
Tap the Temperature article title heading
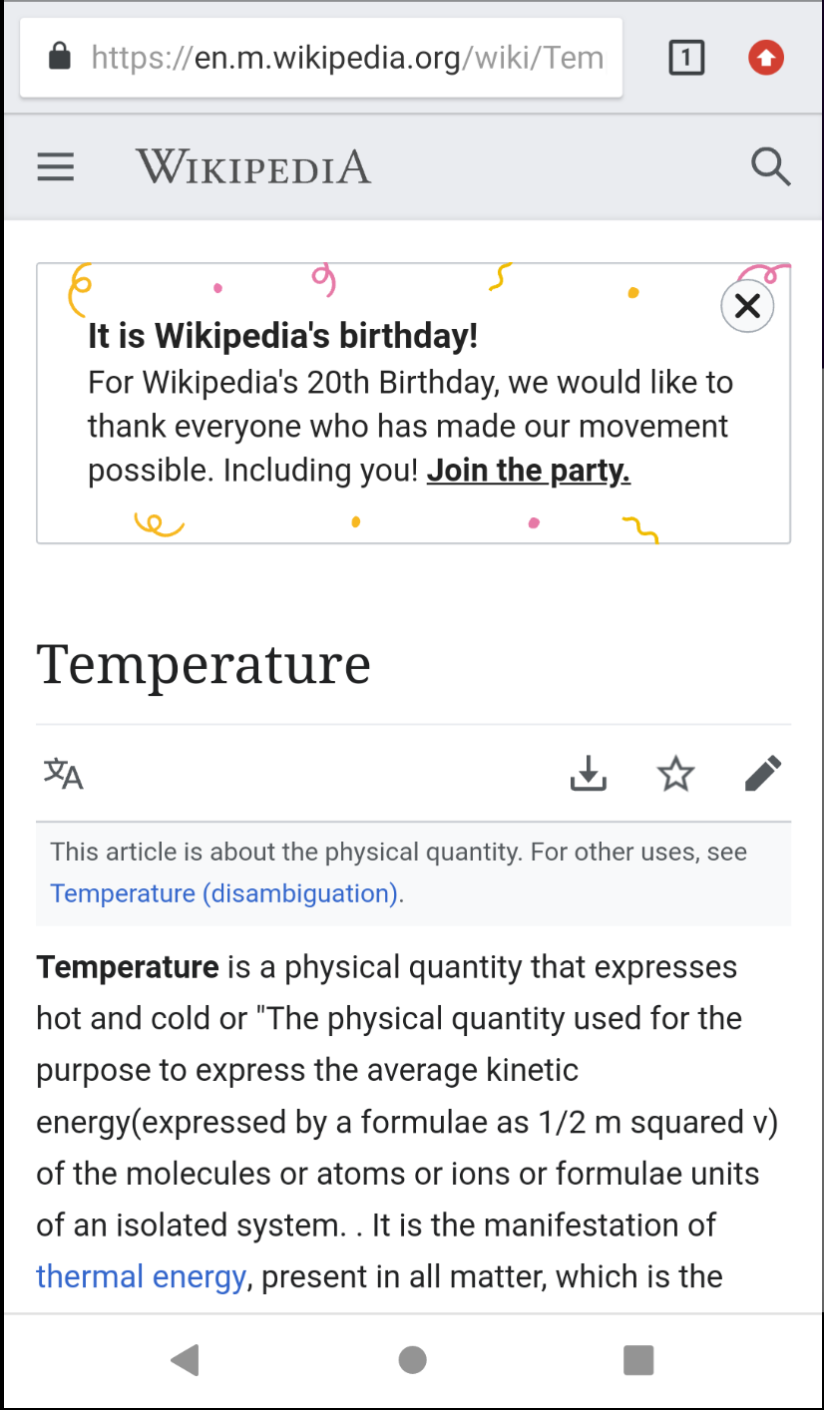(204, 663)
